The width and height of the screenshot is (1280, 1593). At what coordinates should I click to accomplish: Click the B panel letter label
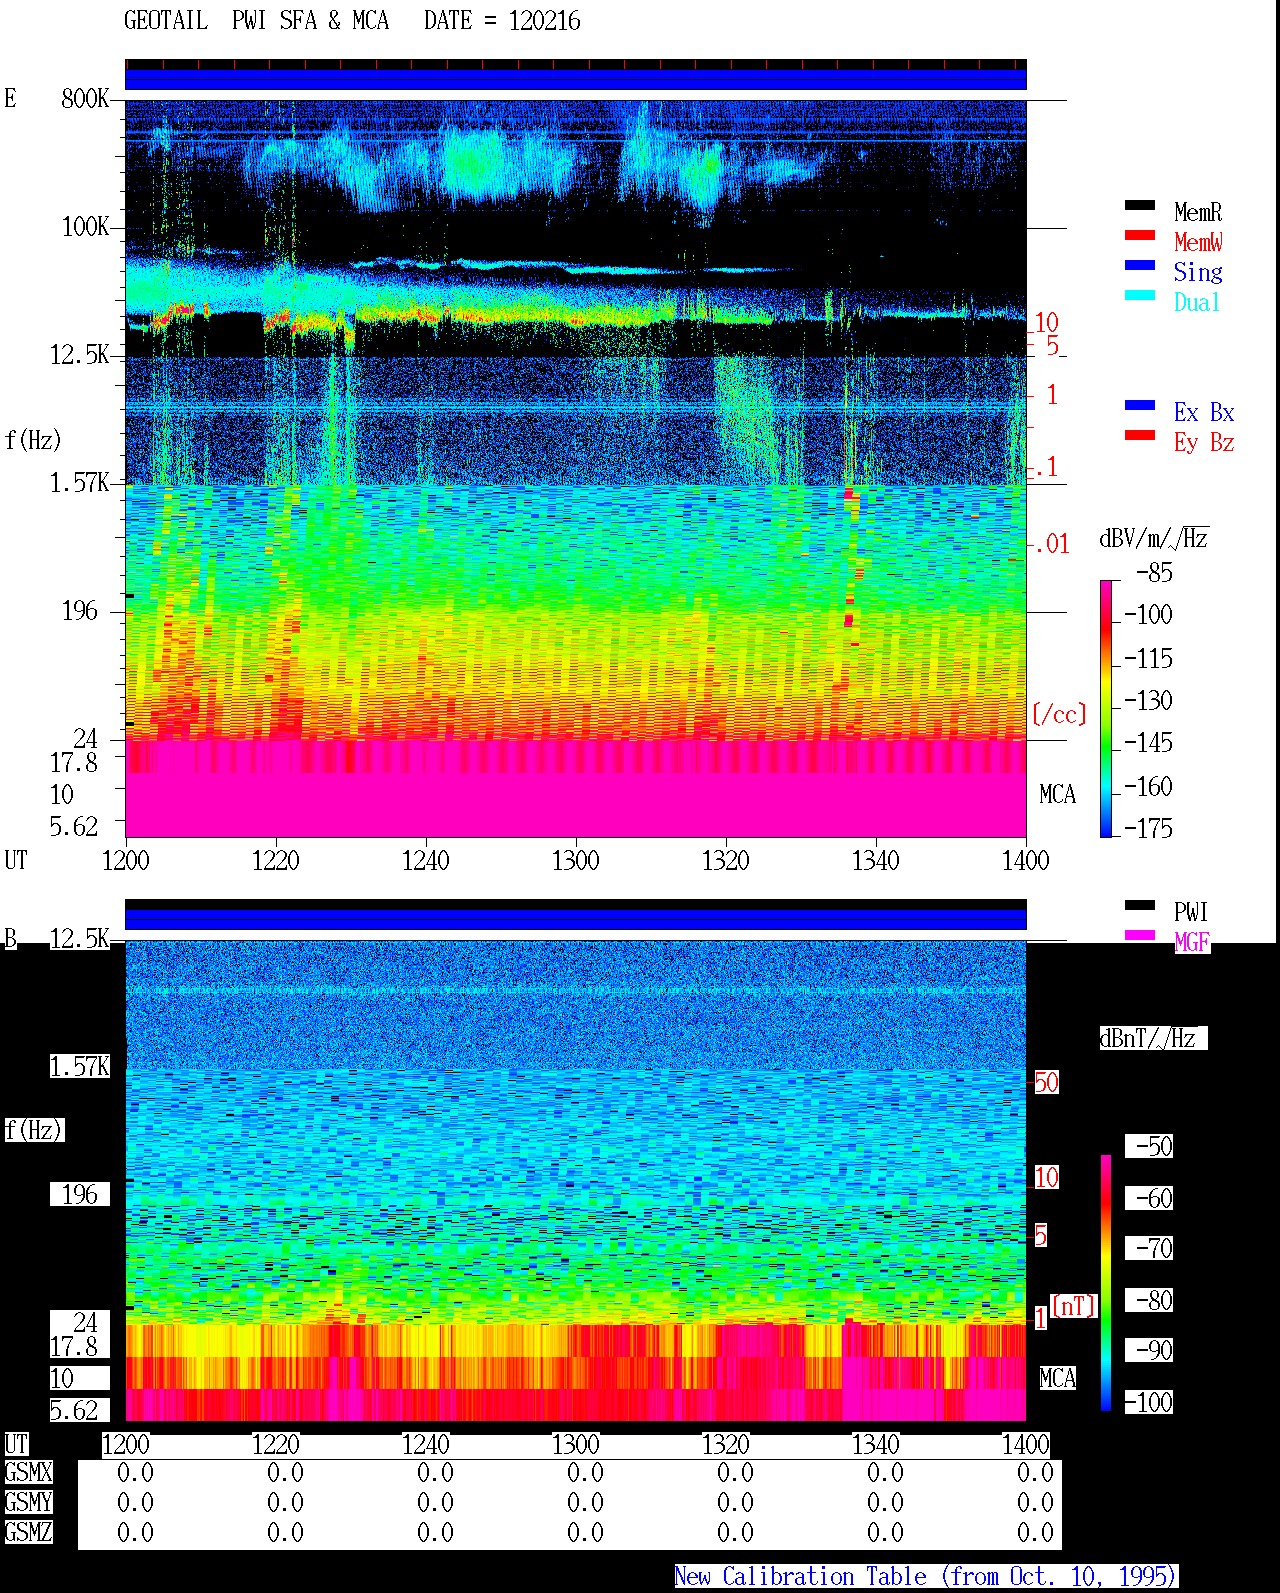coord(10,939)
